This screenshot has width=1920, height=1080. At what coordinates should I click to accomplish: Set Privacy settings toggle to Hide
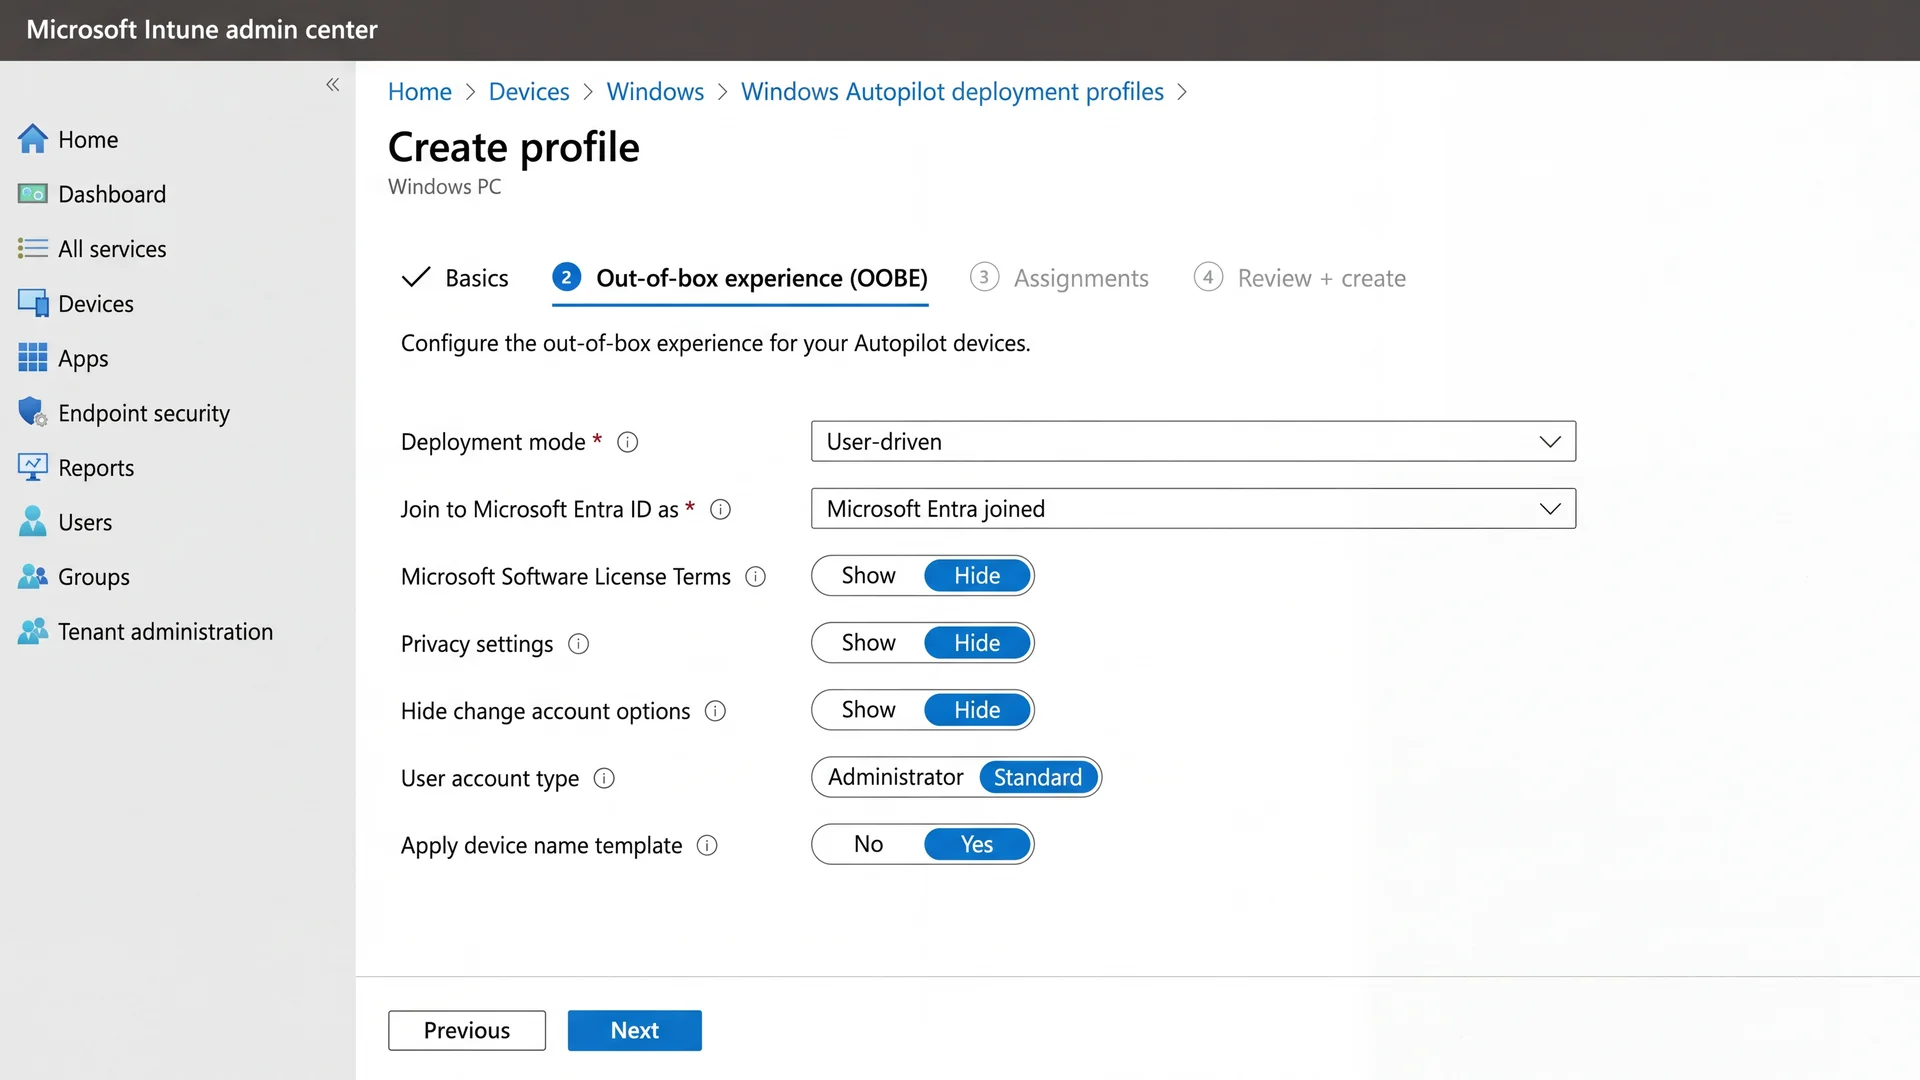pyautogui.click(x=977, y=643)
